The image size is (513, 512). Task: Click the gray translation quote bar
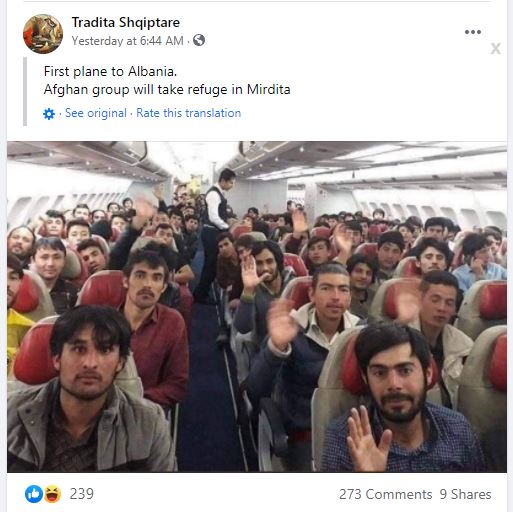pos(25,92)
